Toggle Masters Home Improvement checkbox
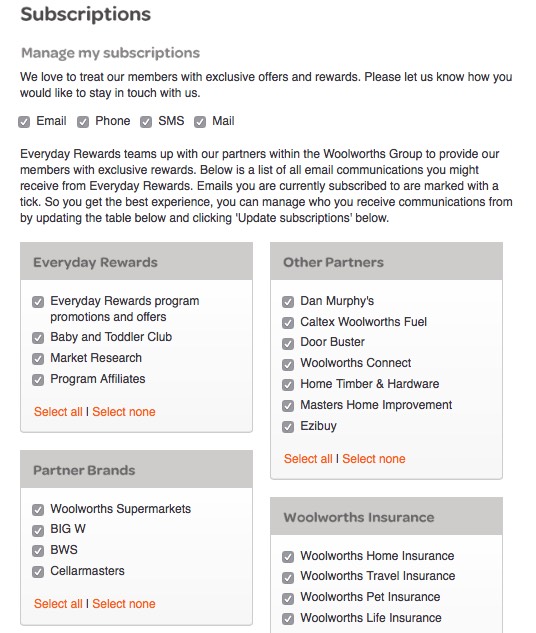 coord(288,406)
